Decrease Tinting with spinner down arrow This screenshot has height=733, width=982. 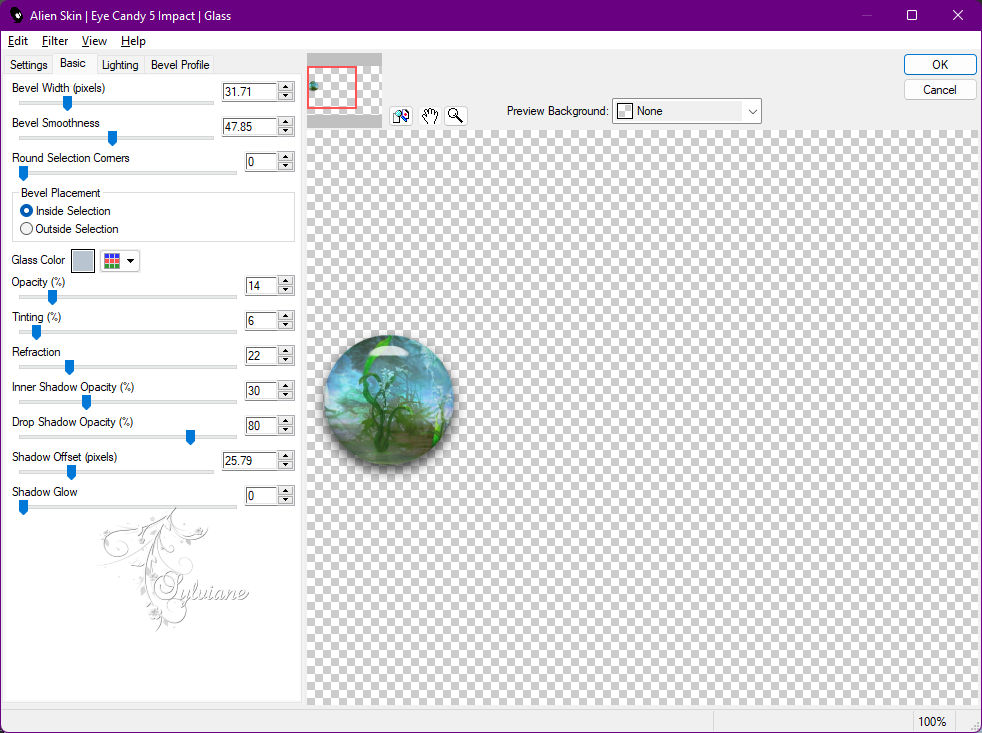point(286,326)
